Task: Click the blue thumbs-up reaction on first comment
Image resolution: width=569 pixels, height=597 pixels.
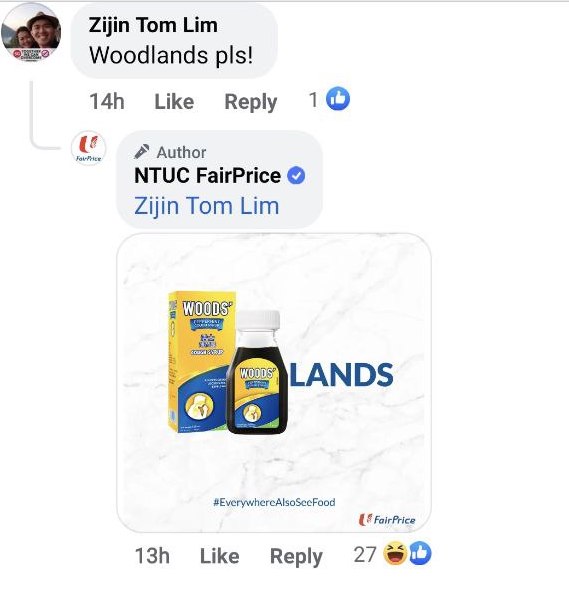Action: click(338, 99)
